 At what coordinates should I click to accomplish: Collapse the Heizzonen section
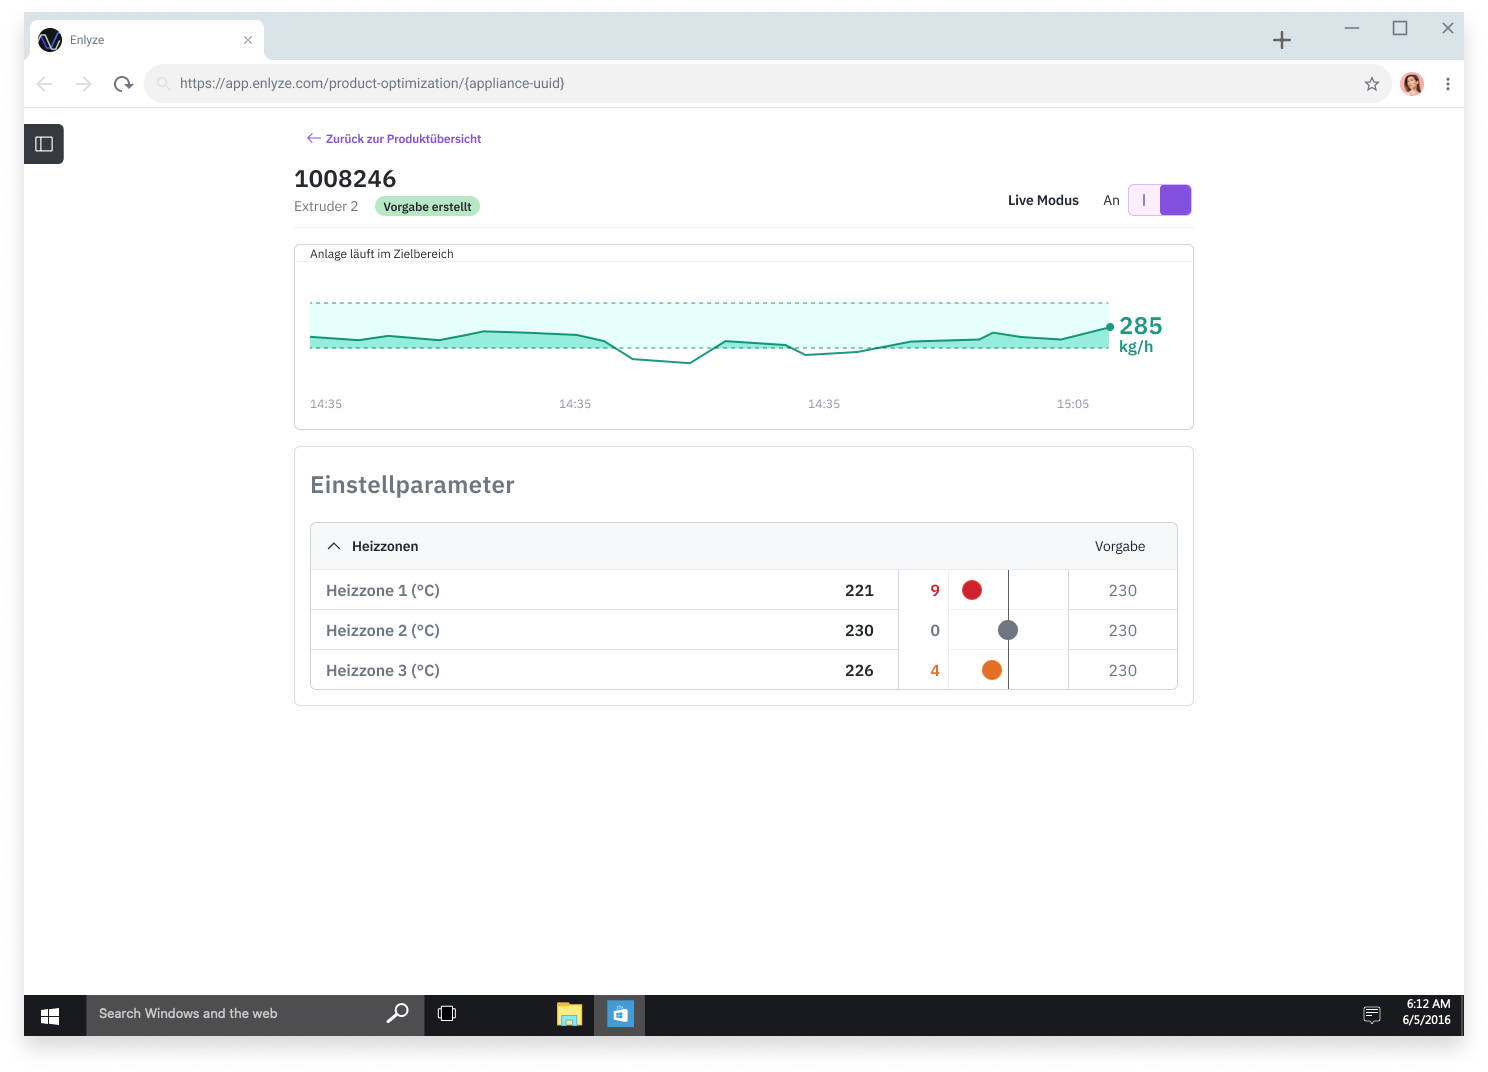pyautogui.click(x=334, y=546)
